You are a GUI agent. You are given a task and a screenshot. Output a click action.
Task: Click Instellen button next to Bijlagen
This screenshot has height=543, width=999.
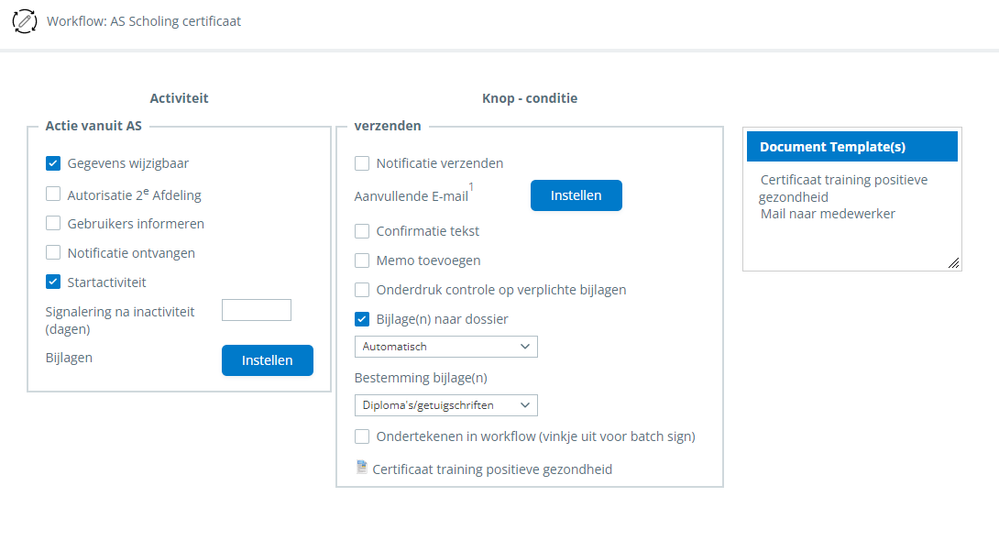(267, 360)
